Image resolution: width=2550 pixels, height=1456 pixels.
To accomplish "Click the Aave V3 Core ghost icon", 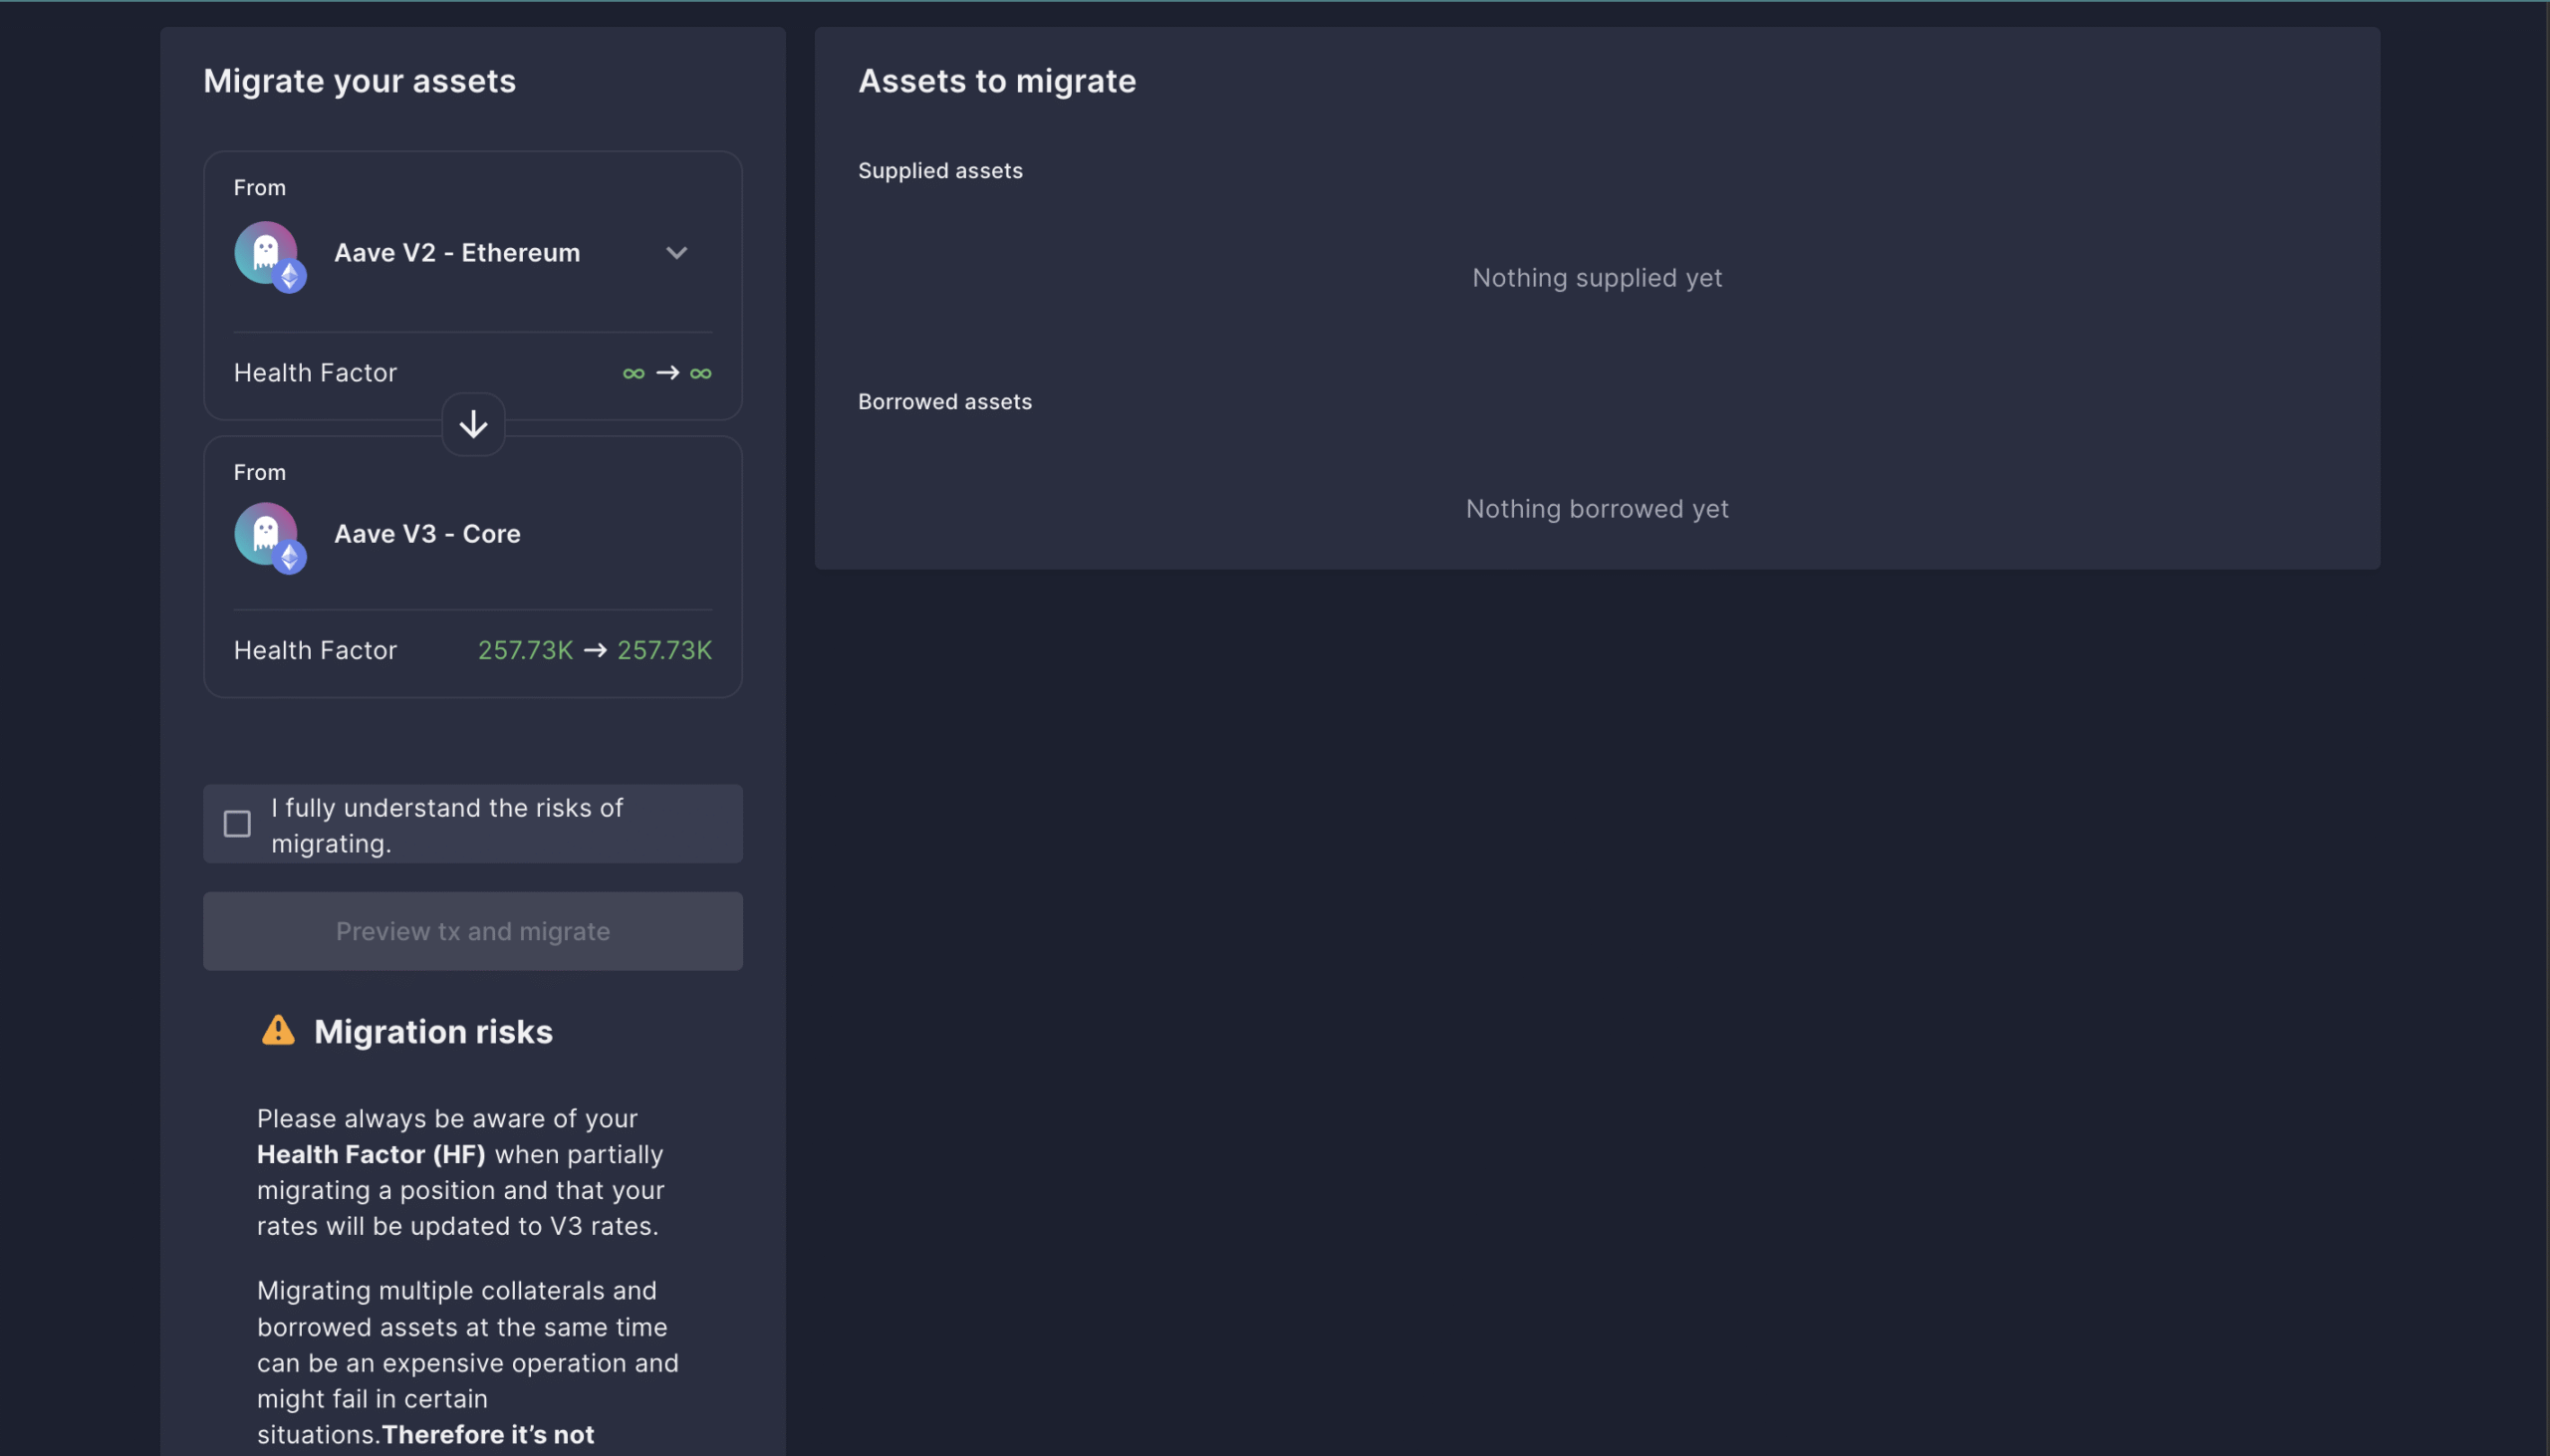I will pyautogui.click(x=263, y=531).
